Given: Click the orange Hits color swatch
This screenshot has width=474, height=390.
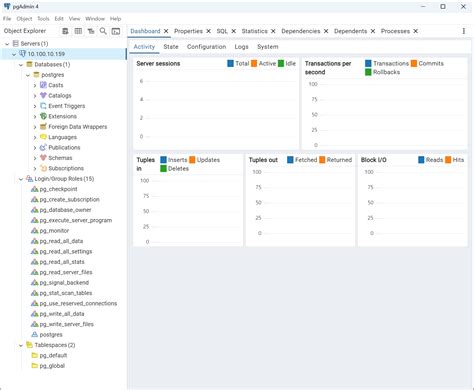Looking at the screenshot, I should tap(448, 160).
